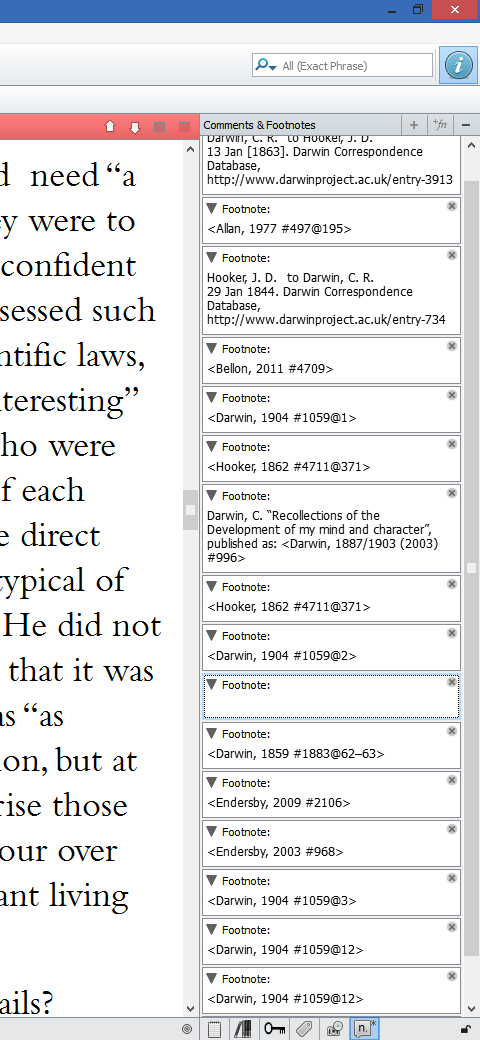This screenshot has width=480, height=1040.
Task: Collapse the Bellon, 2011 footnote
Action: 211,348
